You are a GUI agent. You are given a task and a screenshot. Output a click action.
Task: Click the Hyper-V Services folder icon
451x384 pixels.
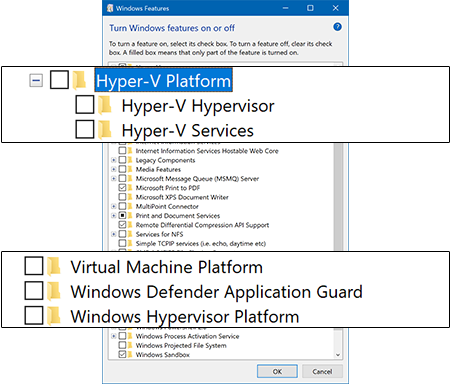click(x=105, y=130)
